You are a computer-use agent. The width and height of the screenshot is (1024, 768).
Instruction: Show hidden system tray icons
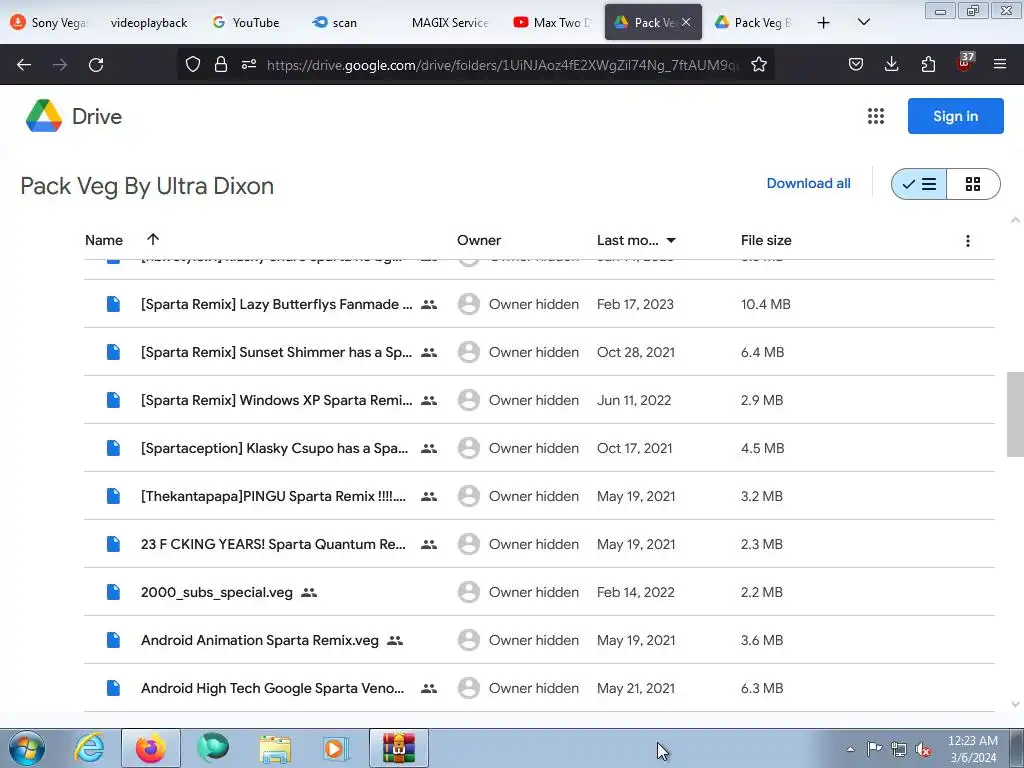click(x=850, y=749)
